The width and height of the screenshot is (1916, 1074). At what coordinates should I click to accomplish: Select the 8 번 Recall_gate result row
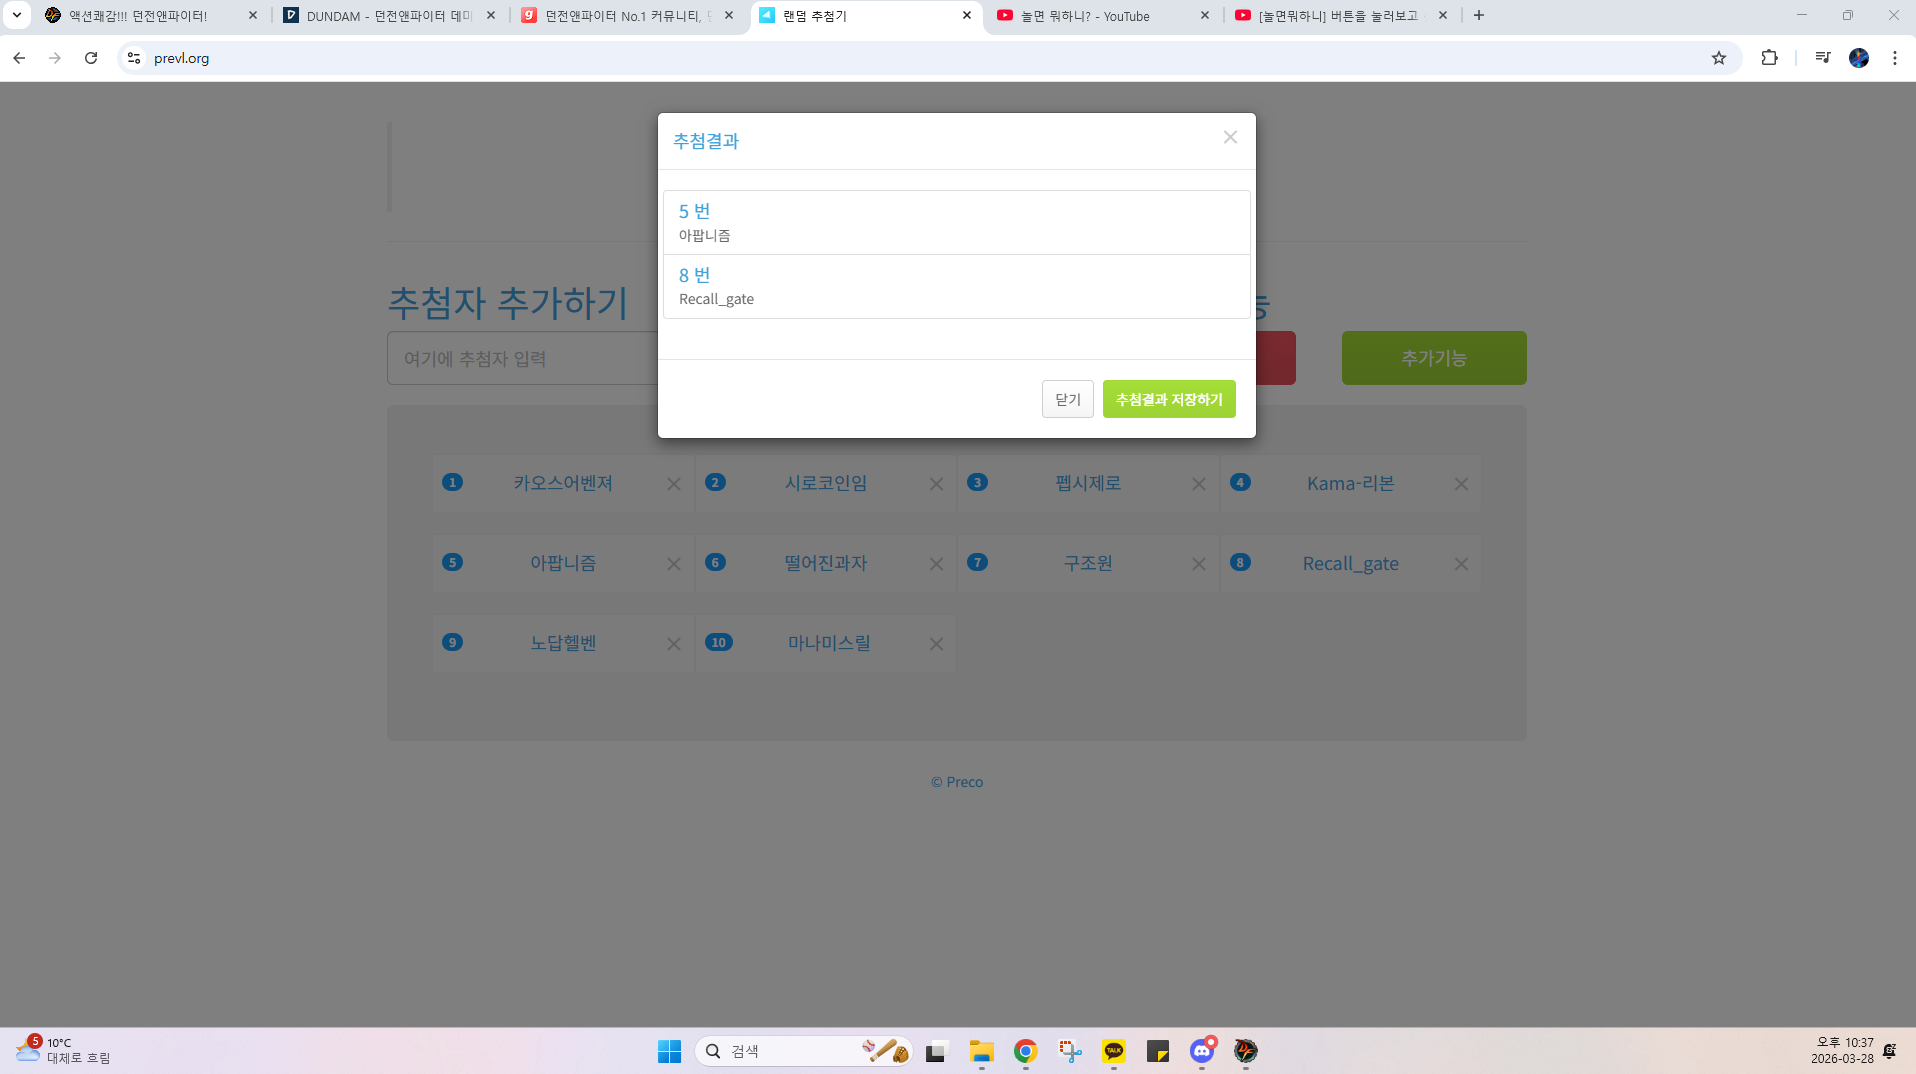pos(955,287)
